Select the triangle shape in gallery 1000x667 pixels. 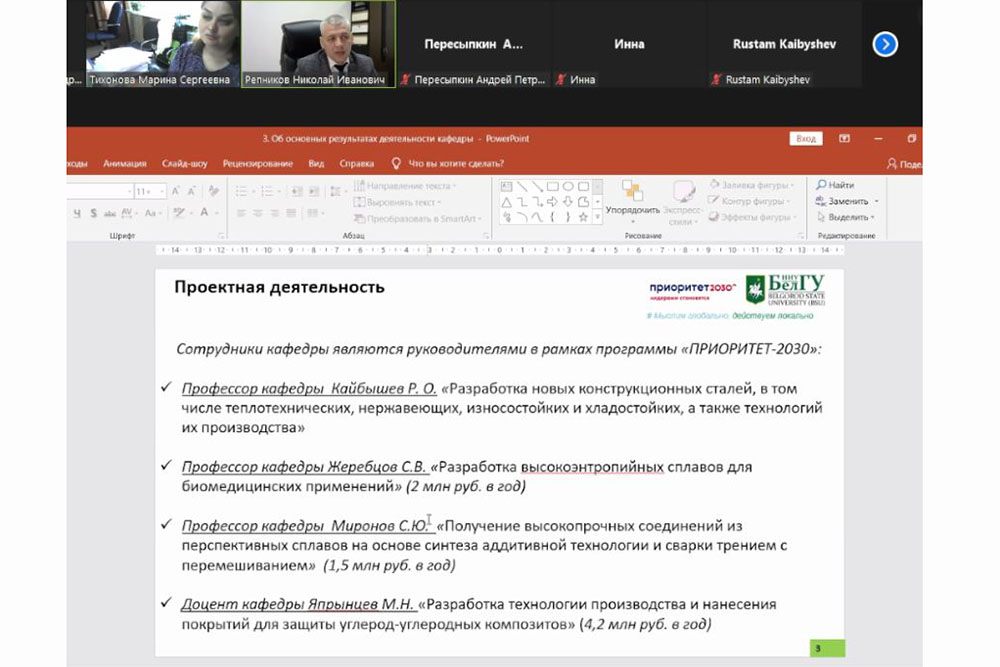tap(507, 201)
